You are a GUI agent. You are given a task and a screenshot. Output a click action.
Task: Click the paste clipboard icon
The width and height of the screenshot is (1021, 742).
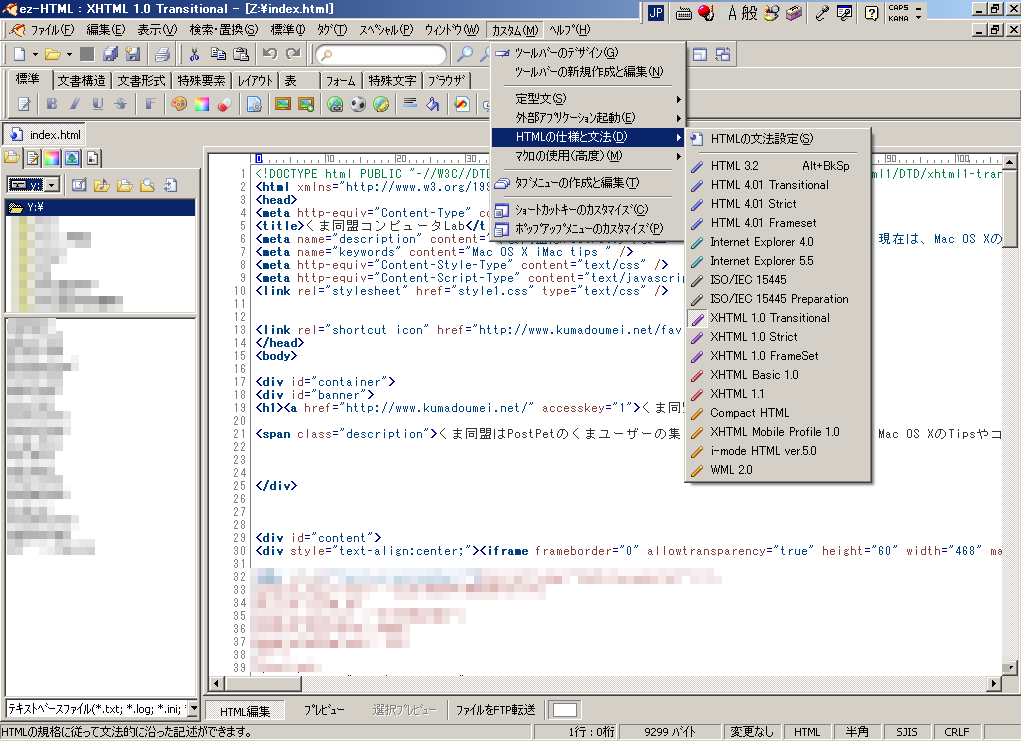[241, 55]
